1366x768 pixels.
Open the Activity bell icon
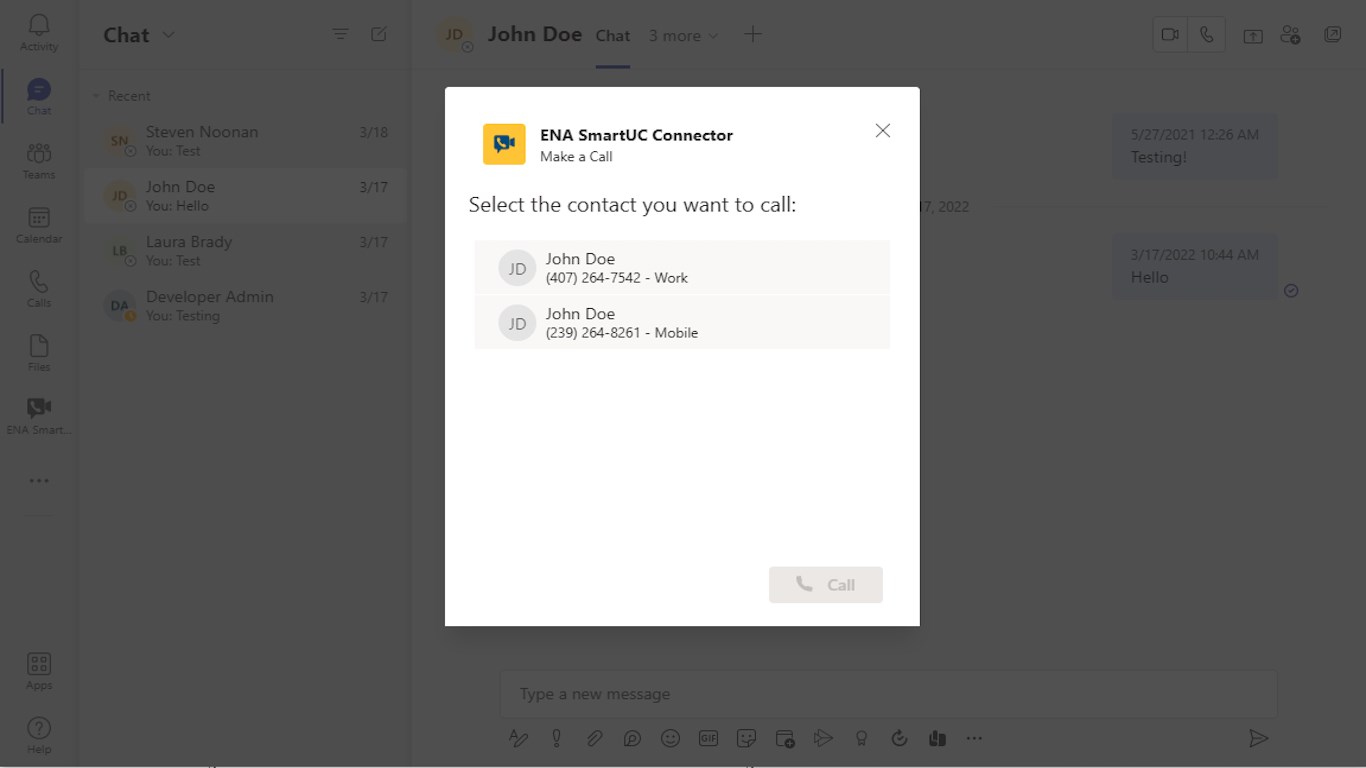point(39,32)
